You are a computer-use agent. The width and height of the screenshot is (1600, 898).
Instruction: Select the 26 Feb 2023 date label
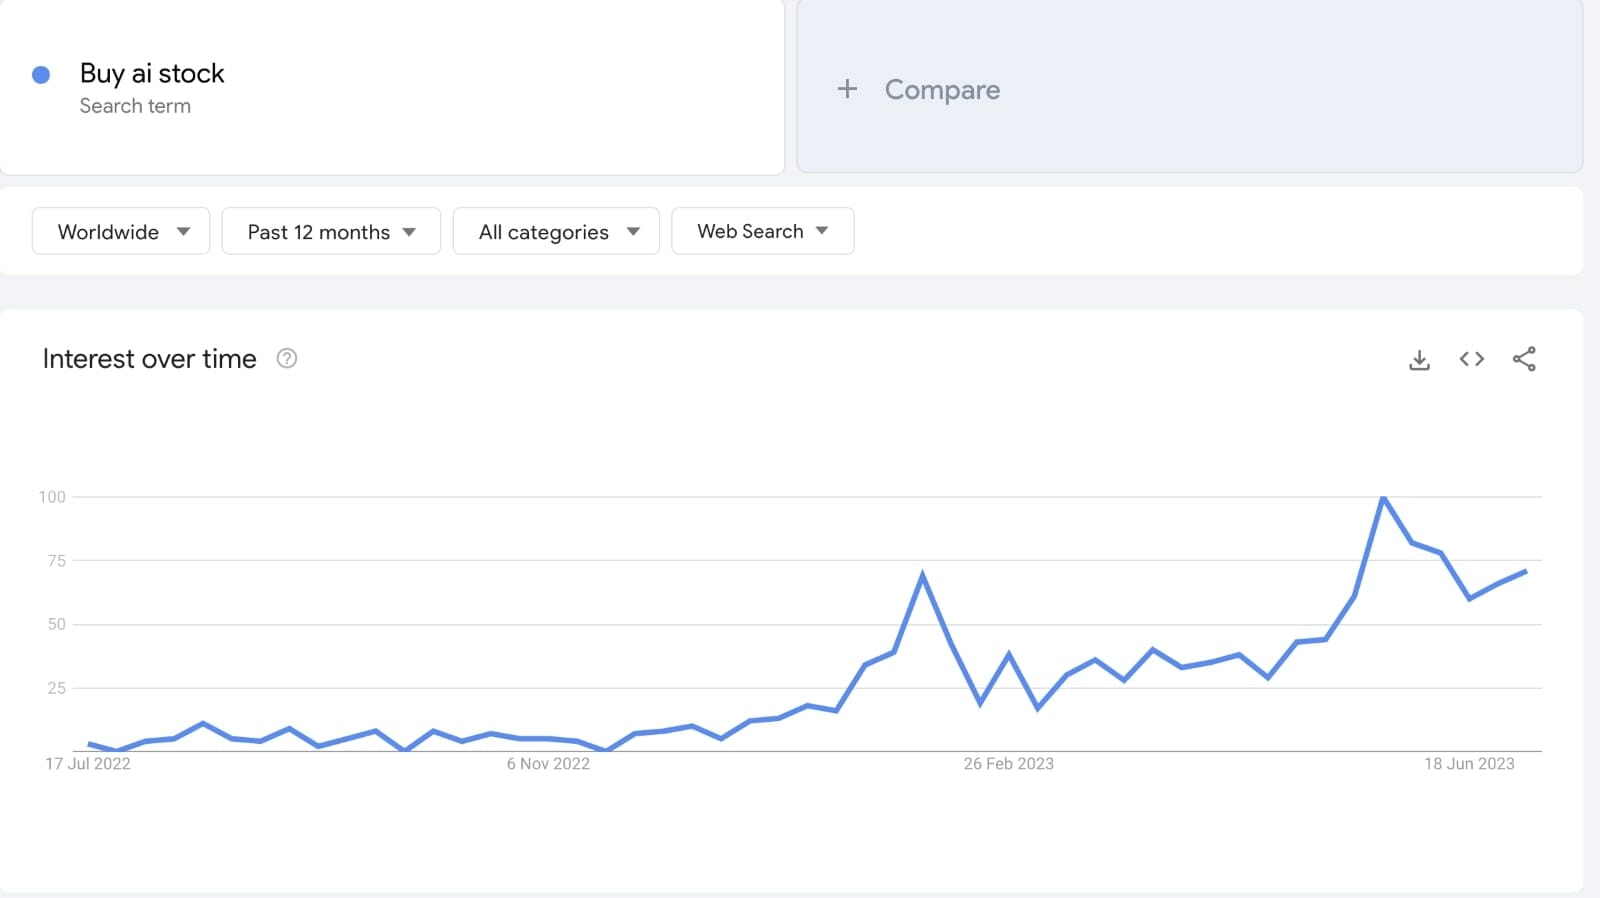[x=1008, y=764]
